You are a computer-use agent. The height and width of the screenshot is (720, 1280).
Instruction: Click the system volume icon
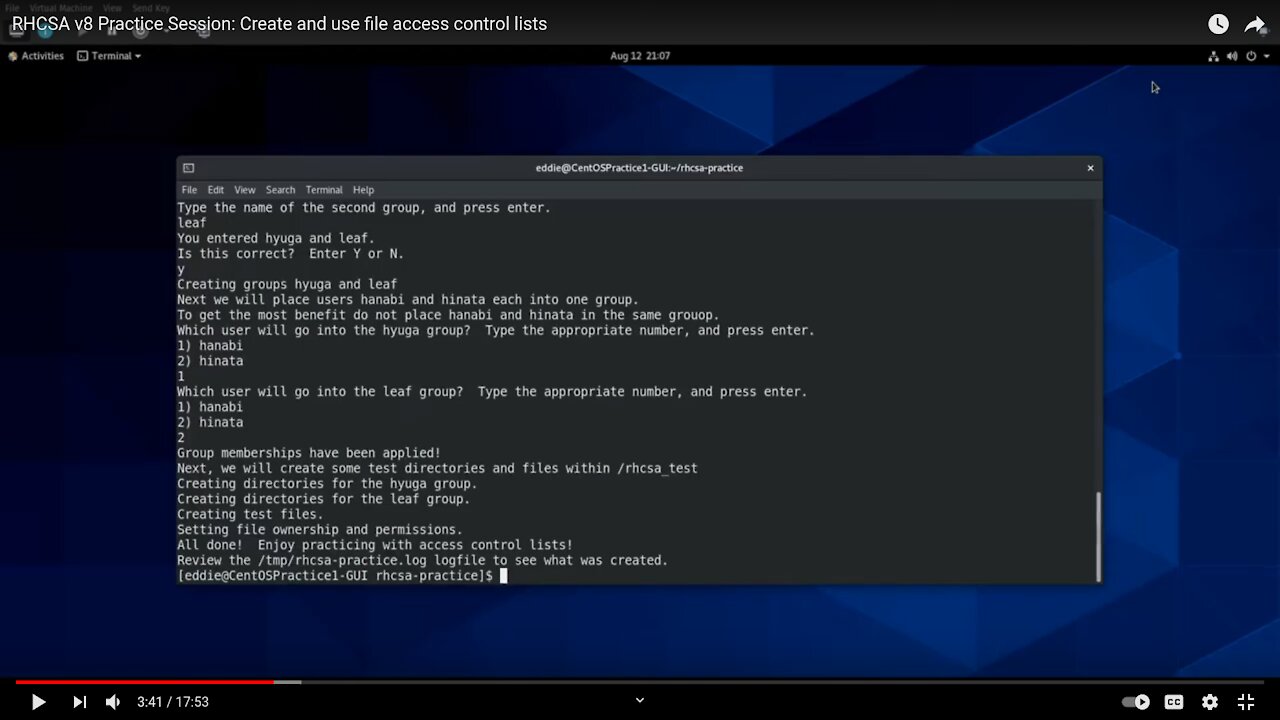(1232, 56)
